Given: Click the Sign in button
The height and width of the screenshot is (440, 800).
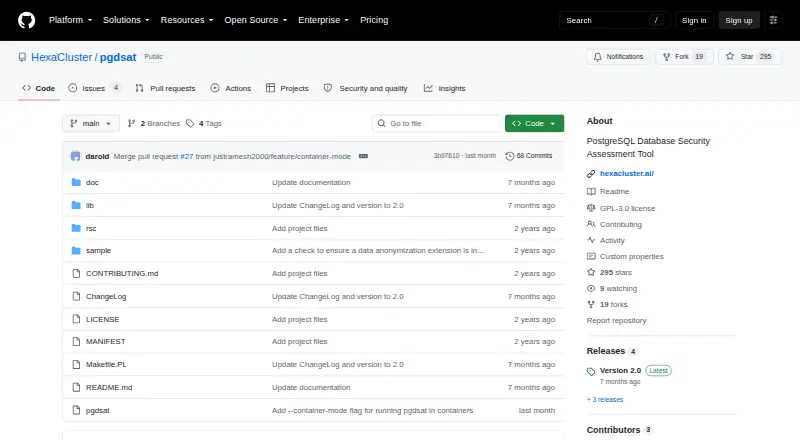Looking at the screenshot, I should click(694, 20).
